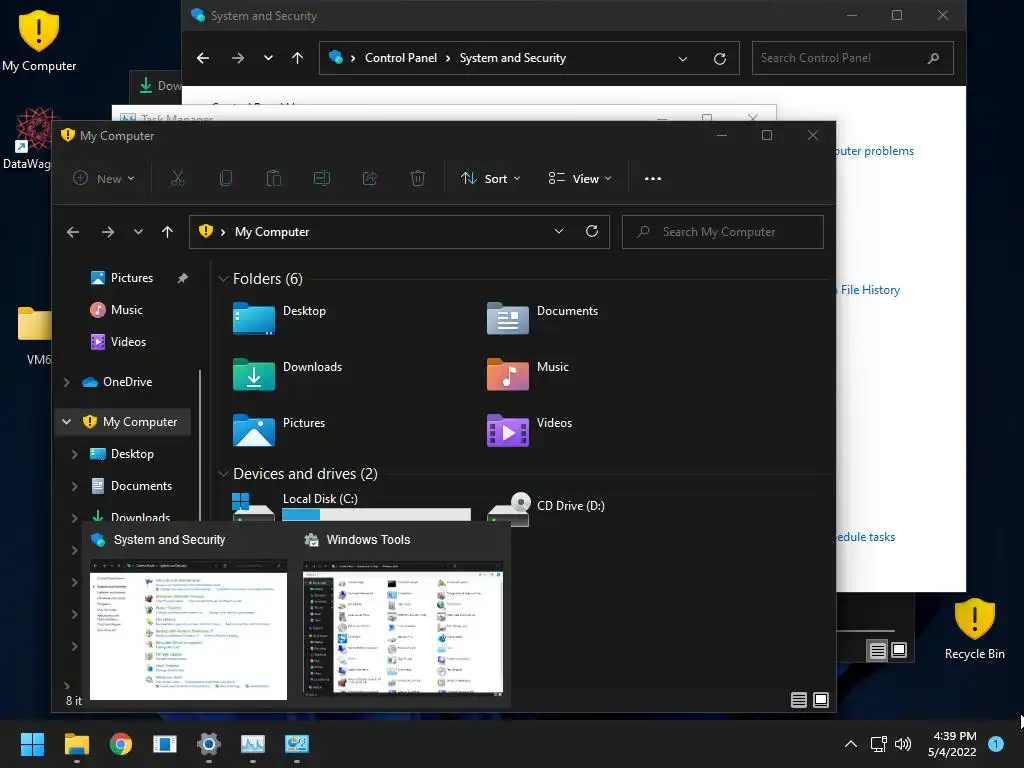Image resolution: width=1024 pixels, height=768 pixels.
Task: Open Control Panel address bar dropdown
Action: [x=683, y=58]
